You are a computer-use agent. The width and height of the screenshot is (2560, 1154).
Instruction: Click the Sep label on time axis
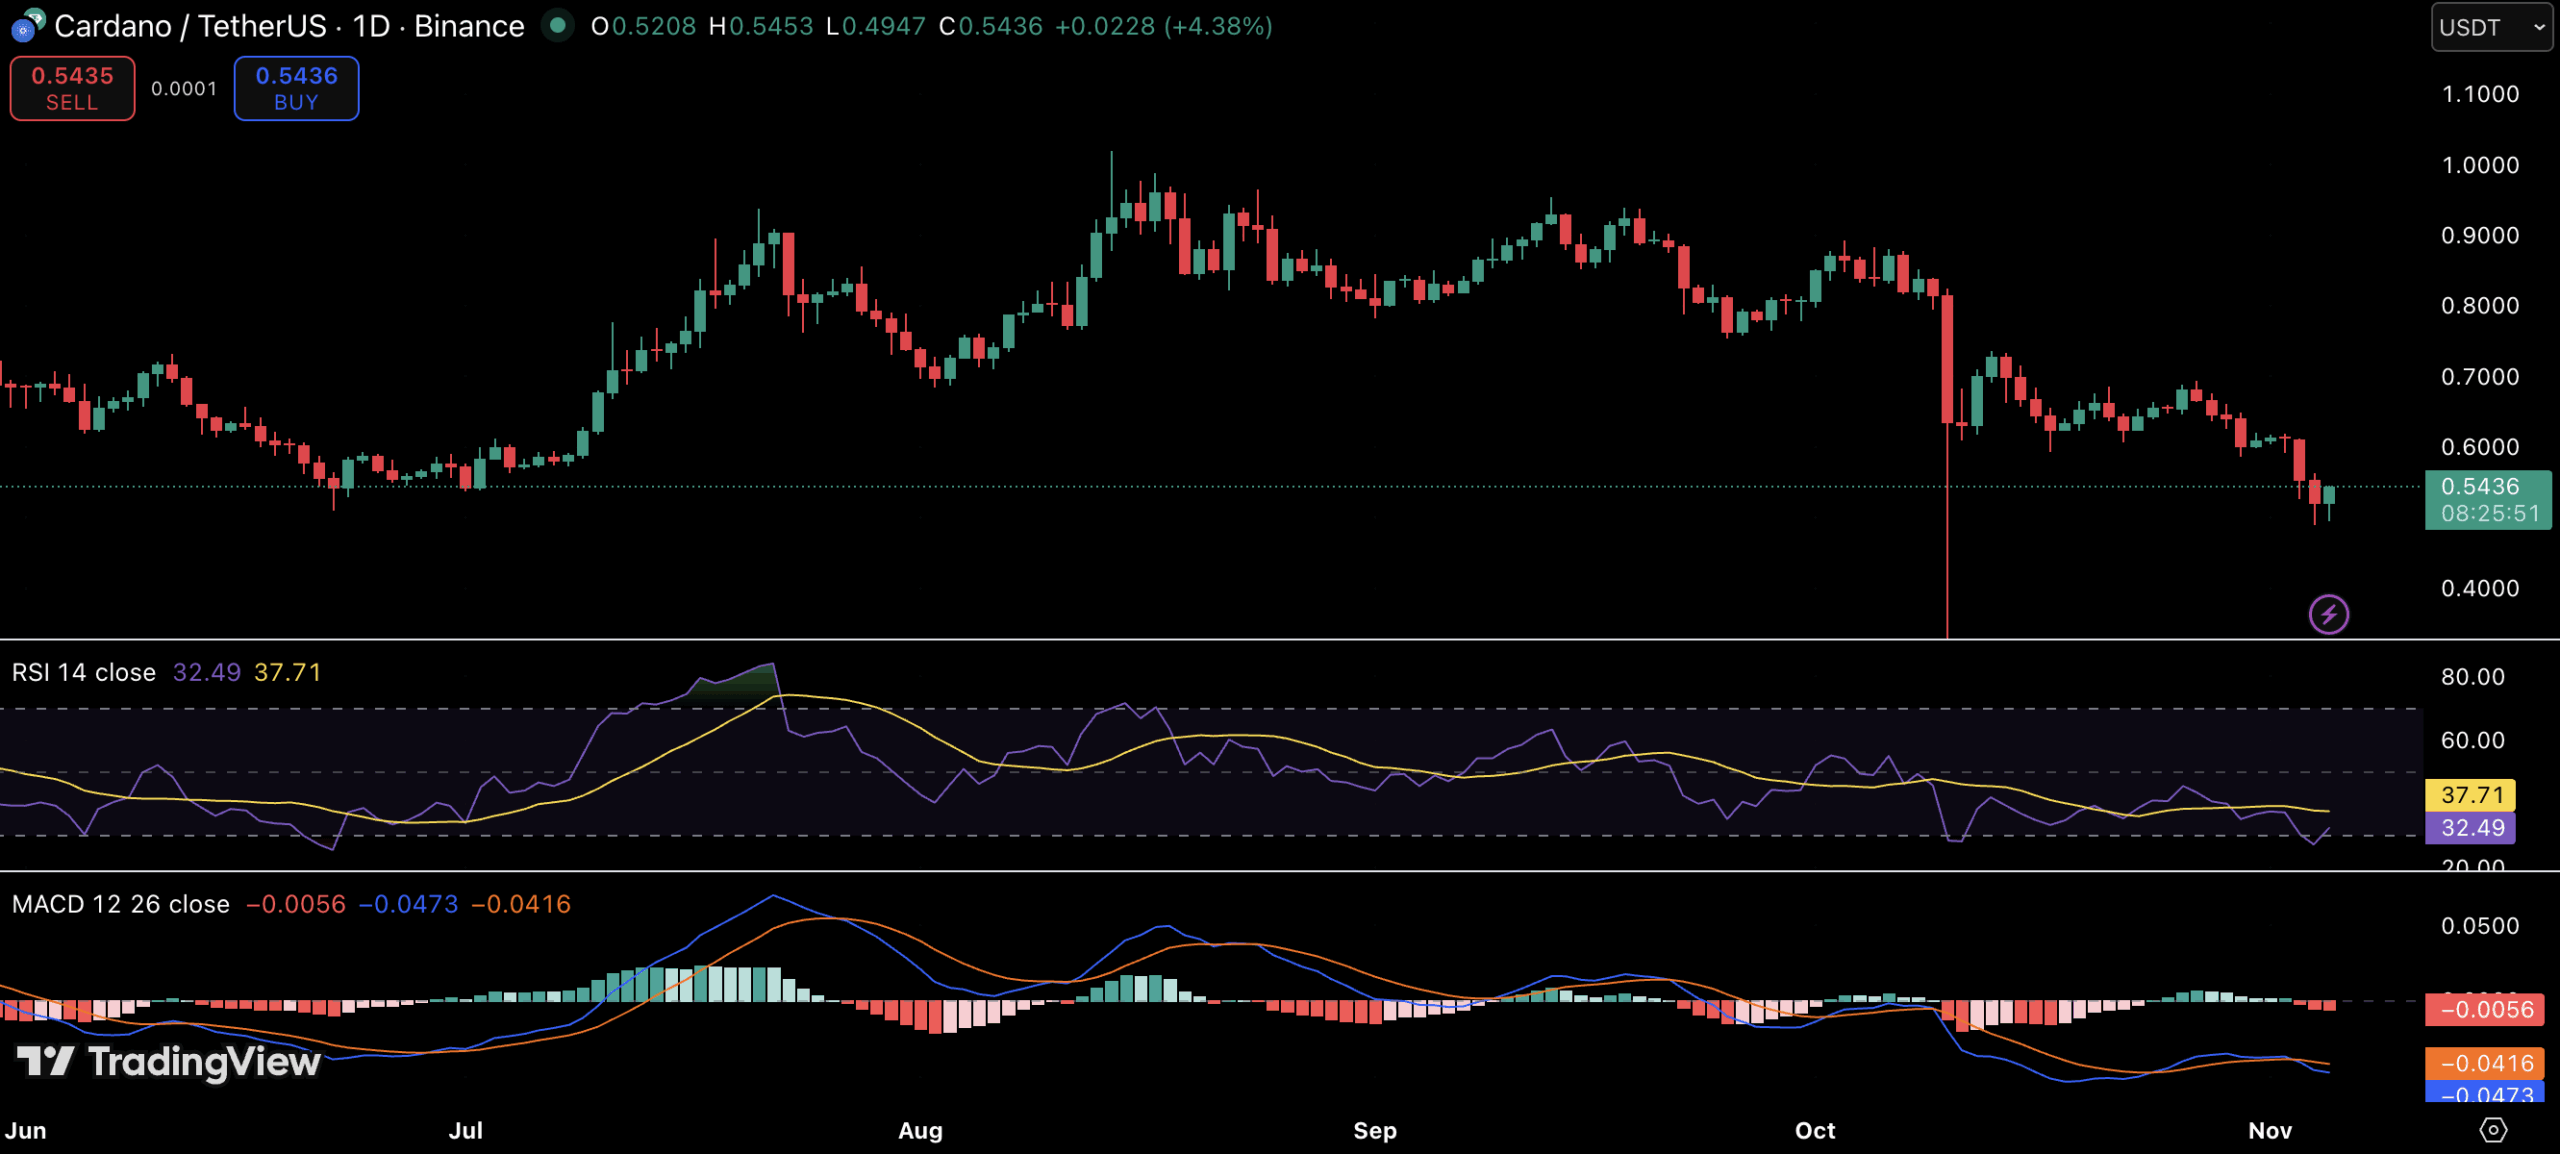point(1374,1130)
